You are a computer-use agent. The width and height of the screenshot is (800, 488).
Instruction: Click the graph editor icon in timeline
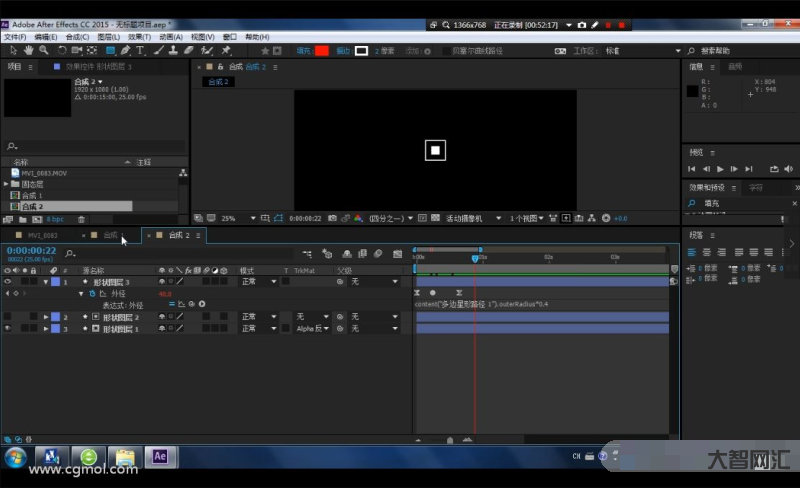(x=397, y=254)
